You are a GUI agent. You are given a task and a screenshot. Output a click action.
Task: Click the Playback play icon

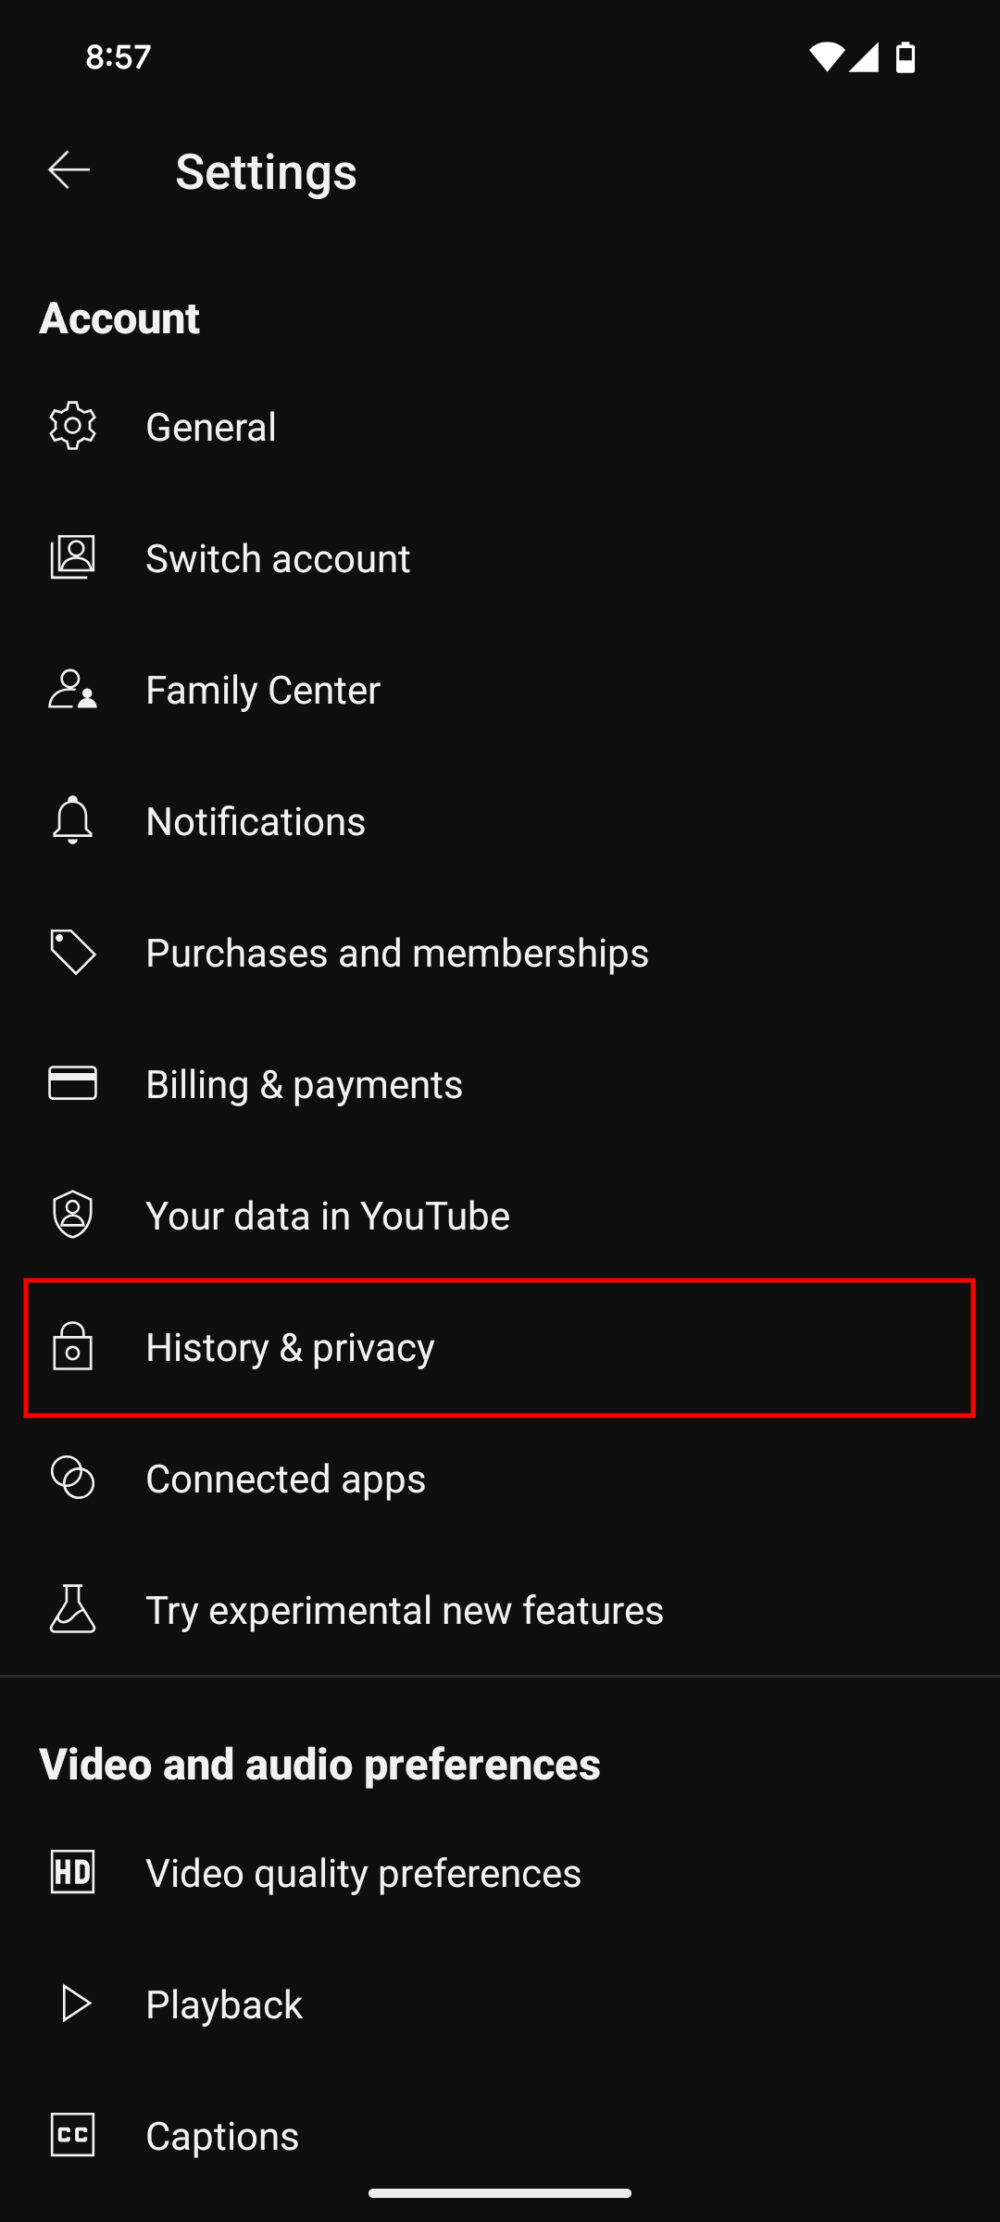pyautogui.click(x=71, y=2003)
